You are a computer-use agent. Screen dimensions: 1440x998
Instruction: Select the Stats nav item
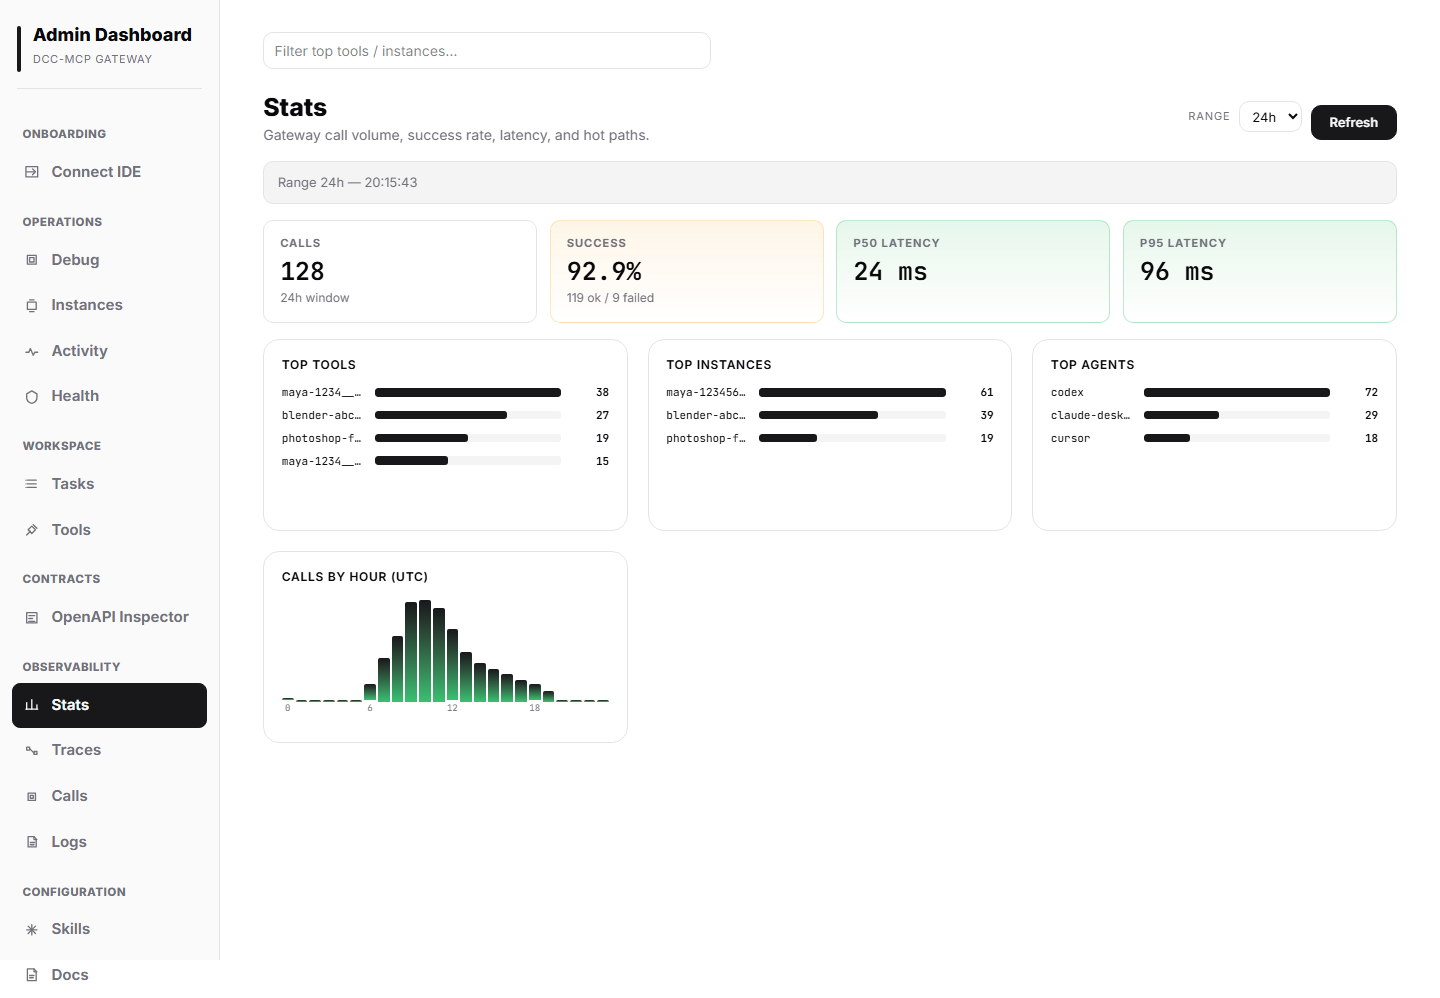[109, 705]
